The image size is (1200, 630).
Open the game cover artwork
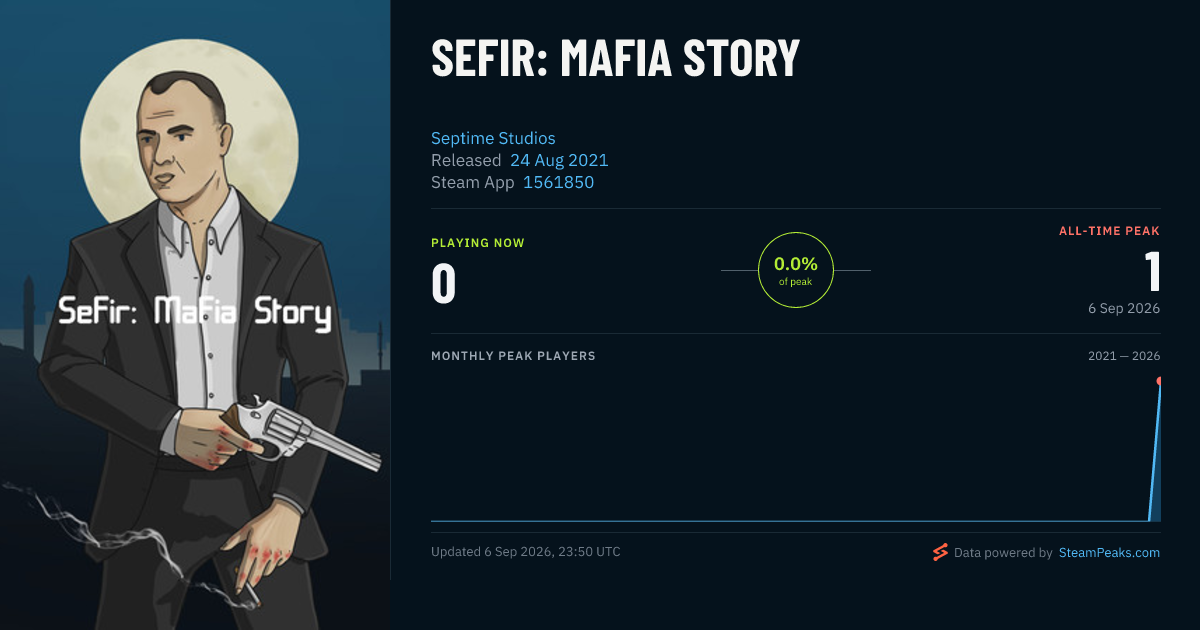(195, 315)
